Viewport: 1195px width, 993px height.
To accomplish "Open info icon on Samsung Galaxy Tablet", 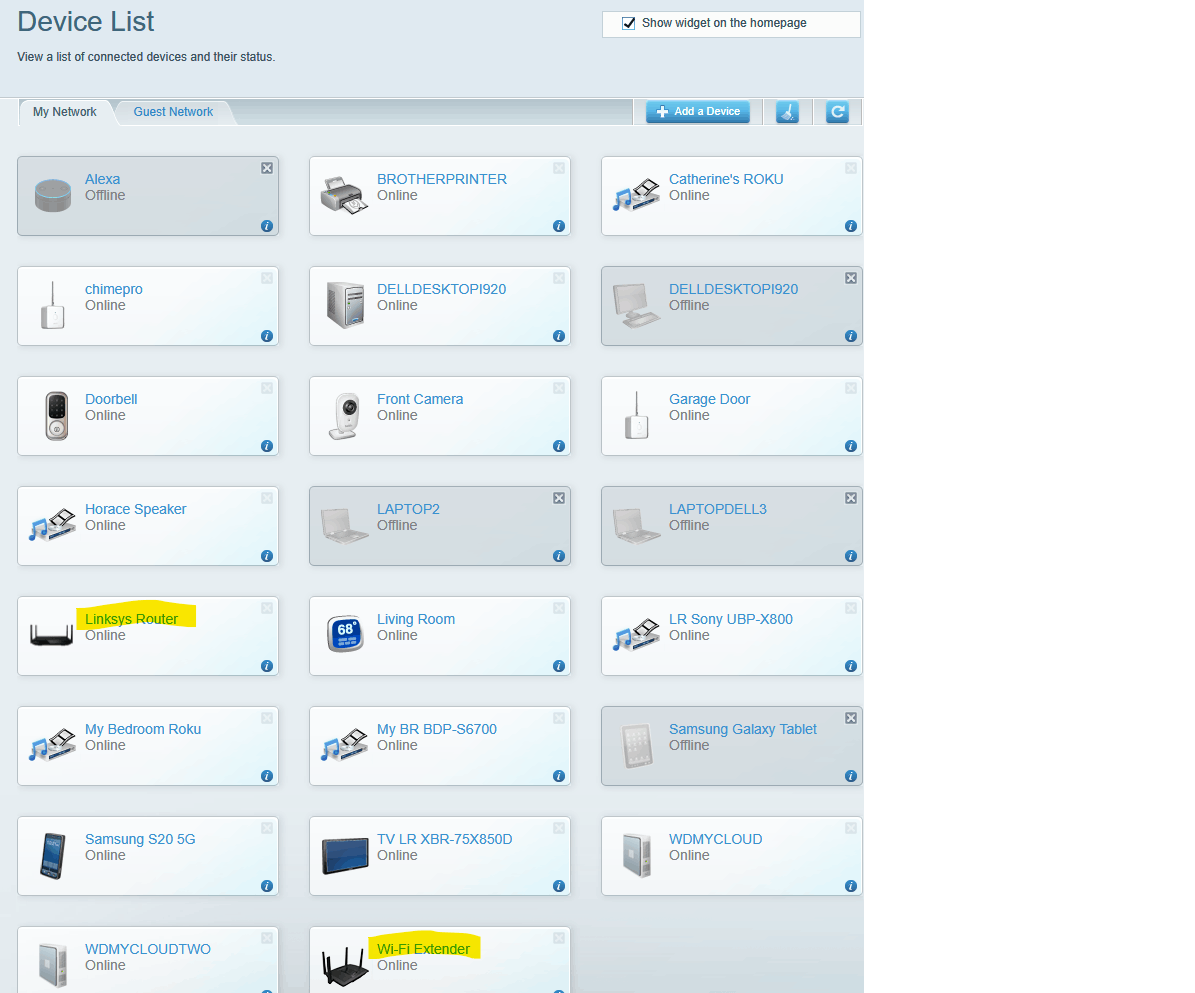I will point(851,777).
